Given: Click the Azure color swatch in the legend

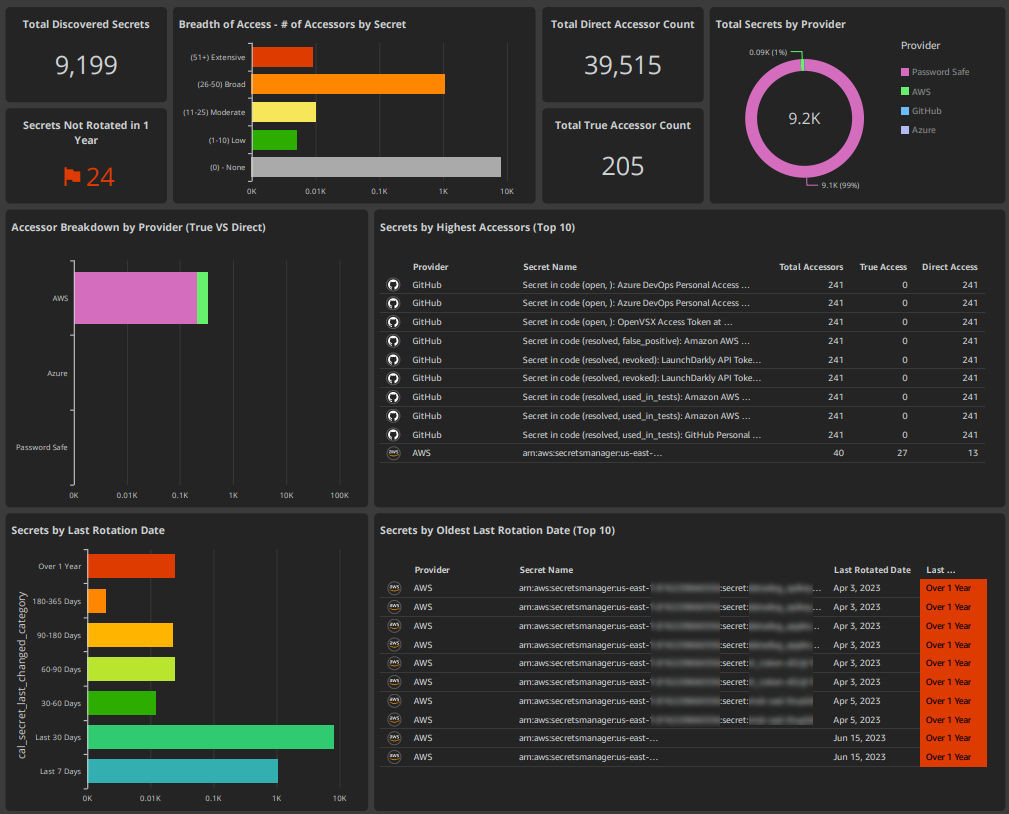Looking at the screenshot, I should pos(905,130).
